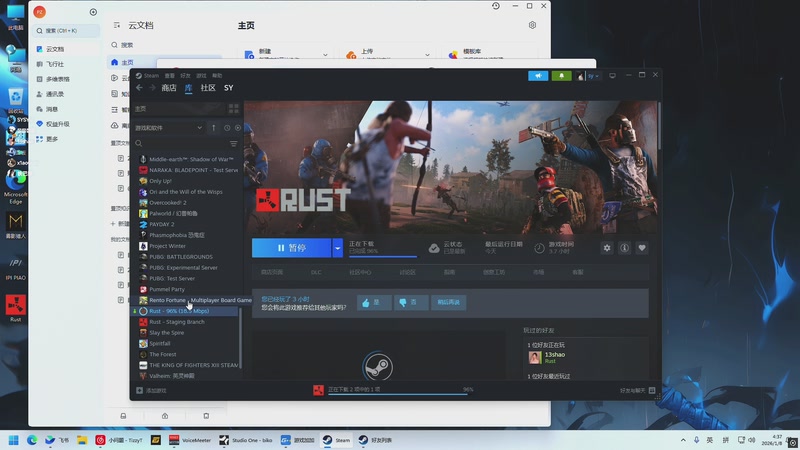Open the 好友 friends menu

click(x=185, y=76)
